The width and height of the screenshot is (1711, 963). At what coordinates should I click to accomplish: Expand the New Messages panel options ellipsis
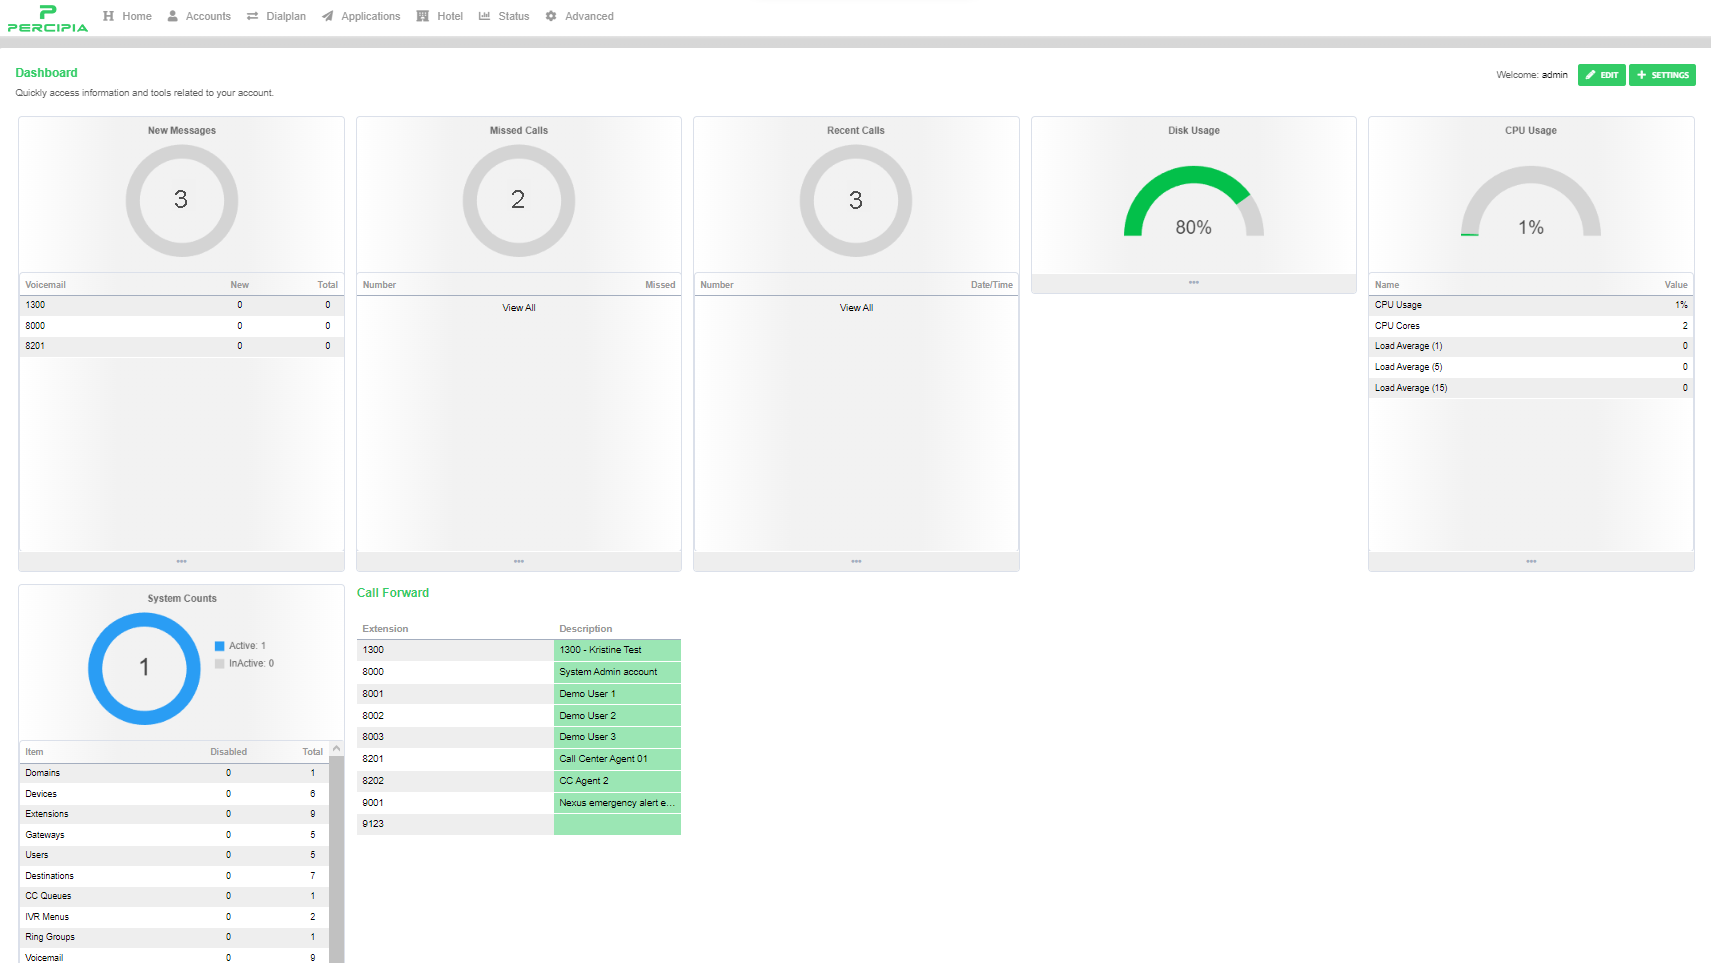coord(181,561)
